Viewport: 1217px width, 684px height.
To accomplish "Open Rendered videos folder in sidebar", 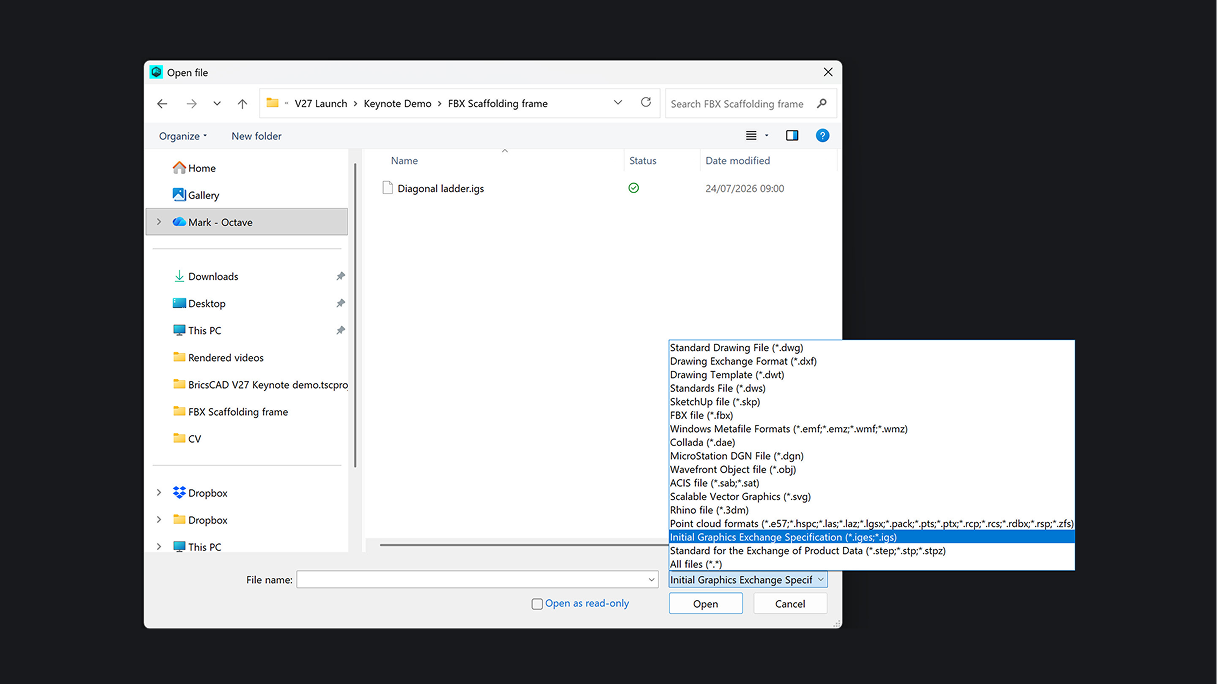I will [226, 357].
